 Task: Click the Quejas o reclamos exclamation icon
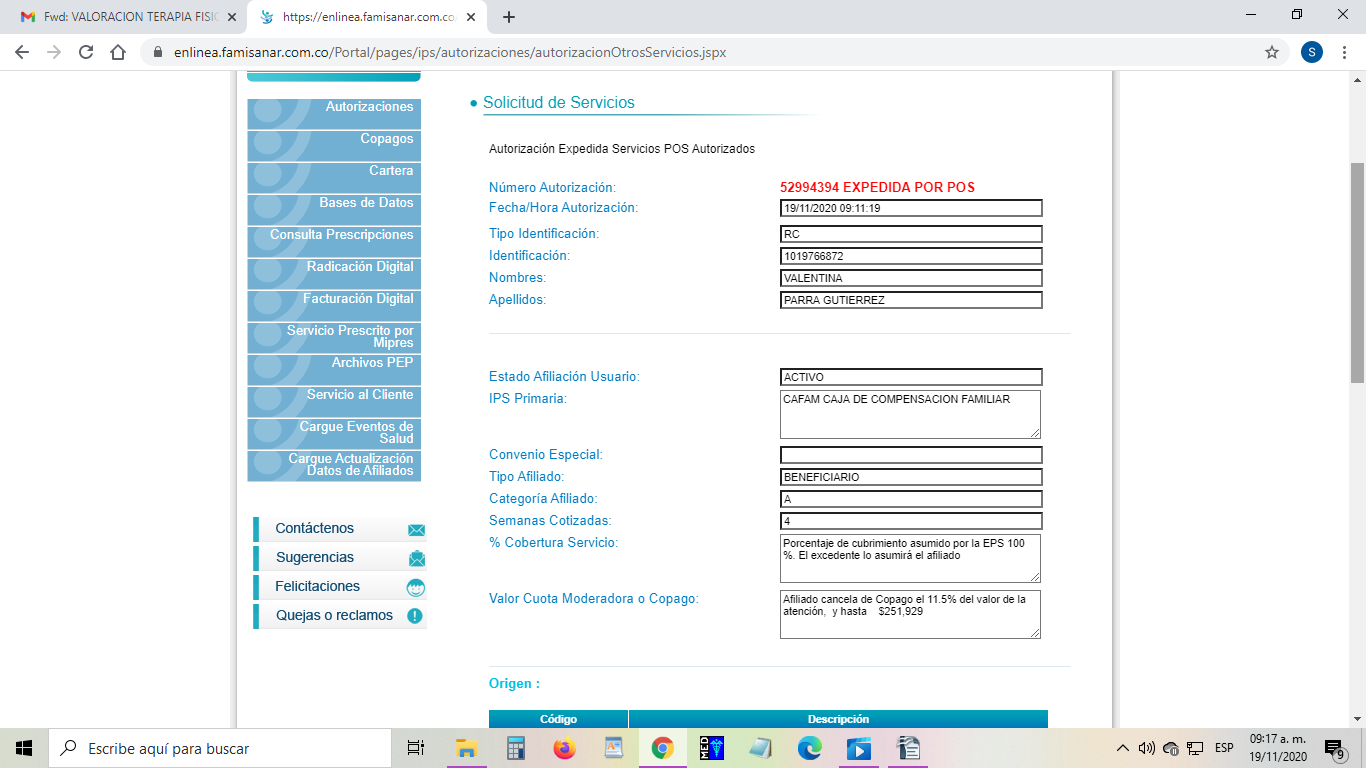click(x=415, y=616)
